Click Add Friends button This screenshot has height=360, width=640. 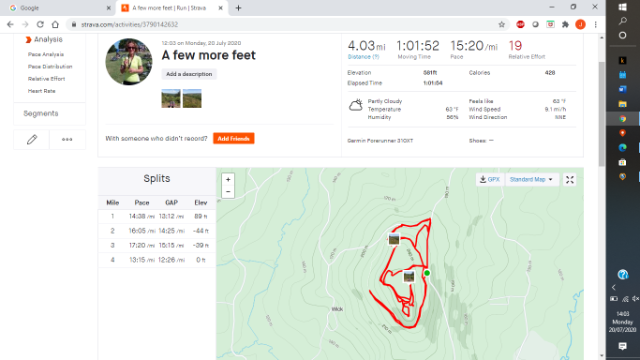coord(233,139)
